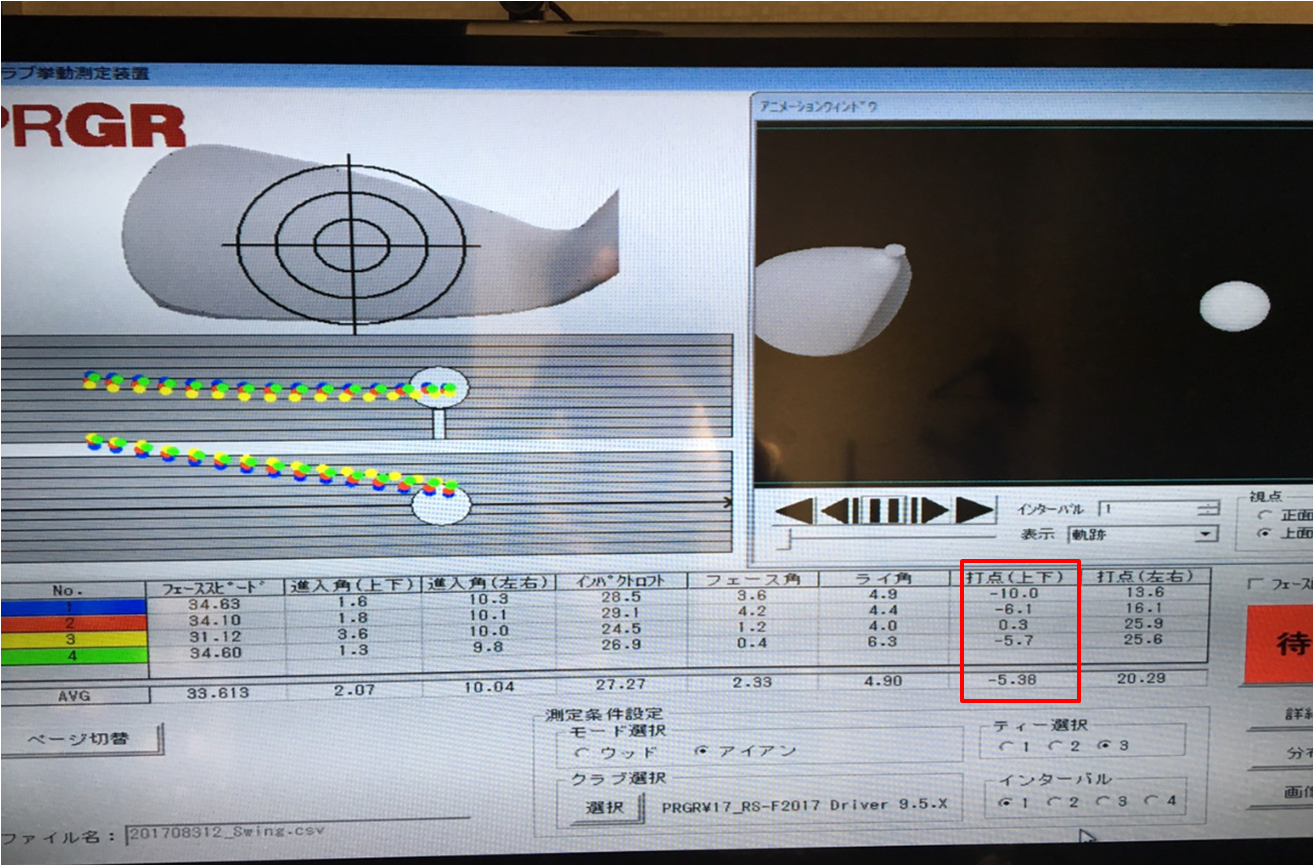
Task: Step animation forward one frame
Action: [929, 511]
